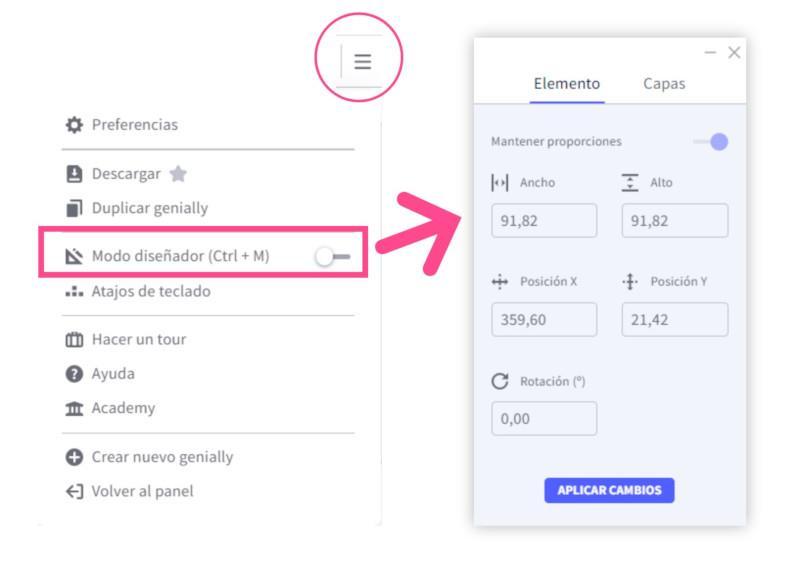Toggle the Modo diseñador switch
Viewport: 800px width, 563px height.
332,257
